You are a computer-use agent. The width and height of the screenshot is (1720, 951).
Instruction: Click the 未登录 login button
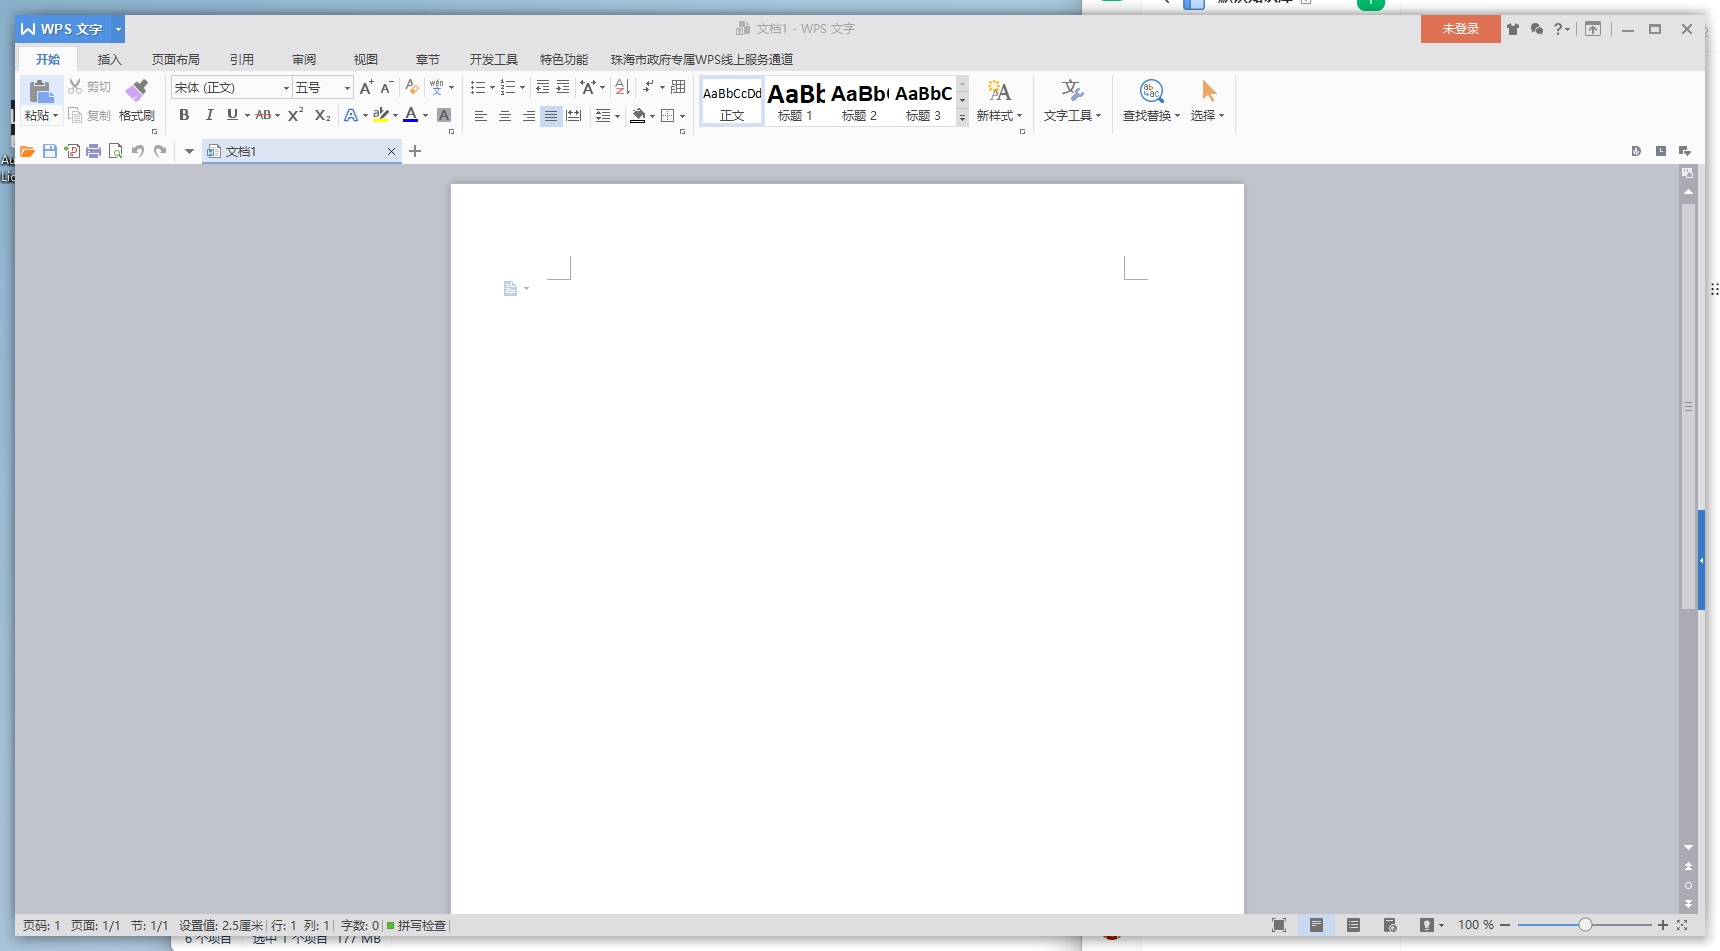tap(1459, 28)
